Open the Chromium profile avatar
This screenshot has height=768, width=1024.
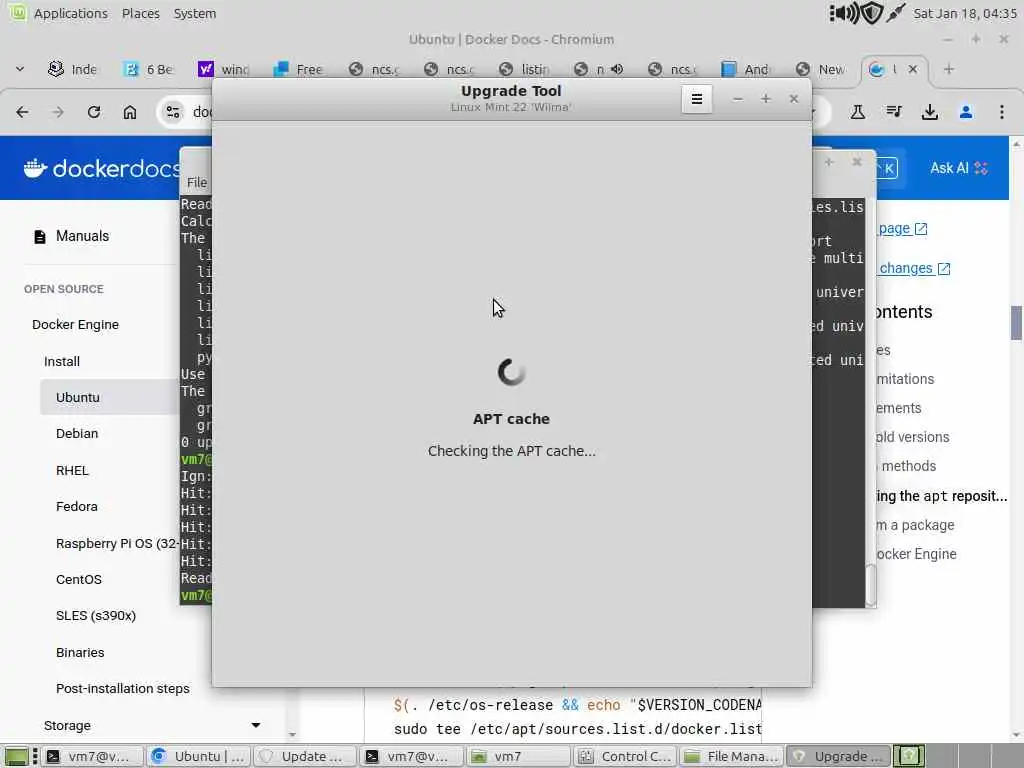966,112
